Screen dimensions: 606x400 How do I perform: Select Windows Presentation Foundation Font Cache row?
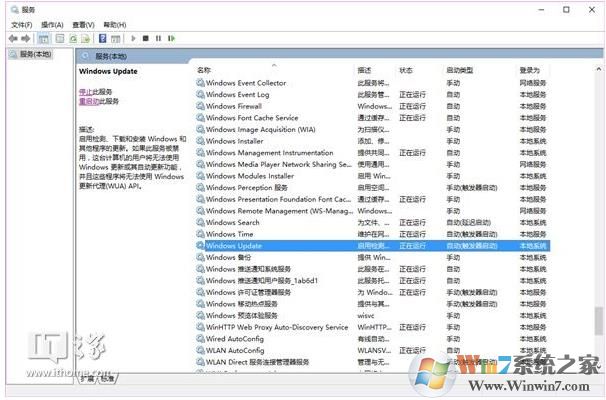(x=373, y=199)
